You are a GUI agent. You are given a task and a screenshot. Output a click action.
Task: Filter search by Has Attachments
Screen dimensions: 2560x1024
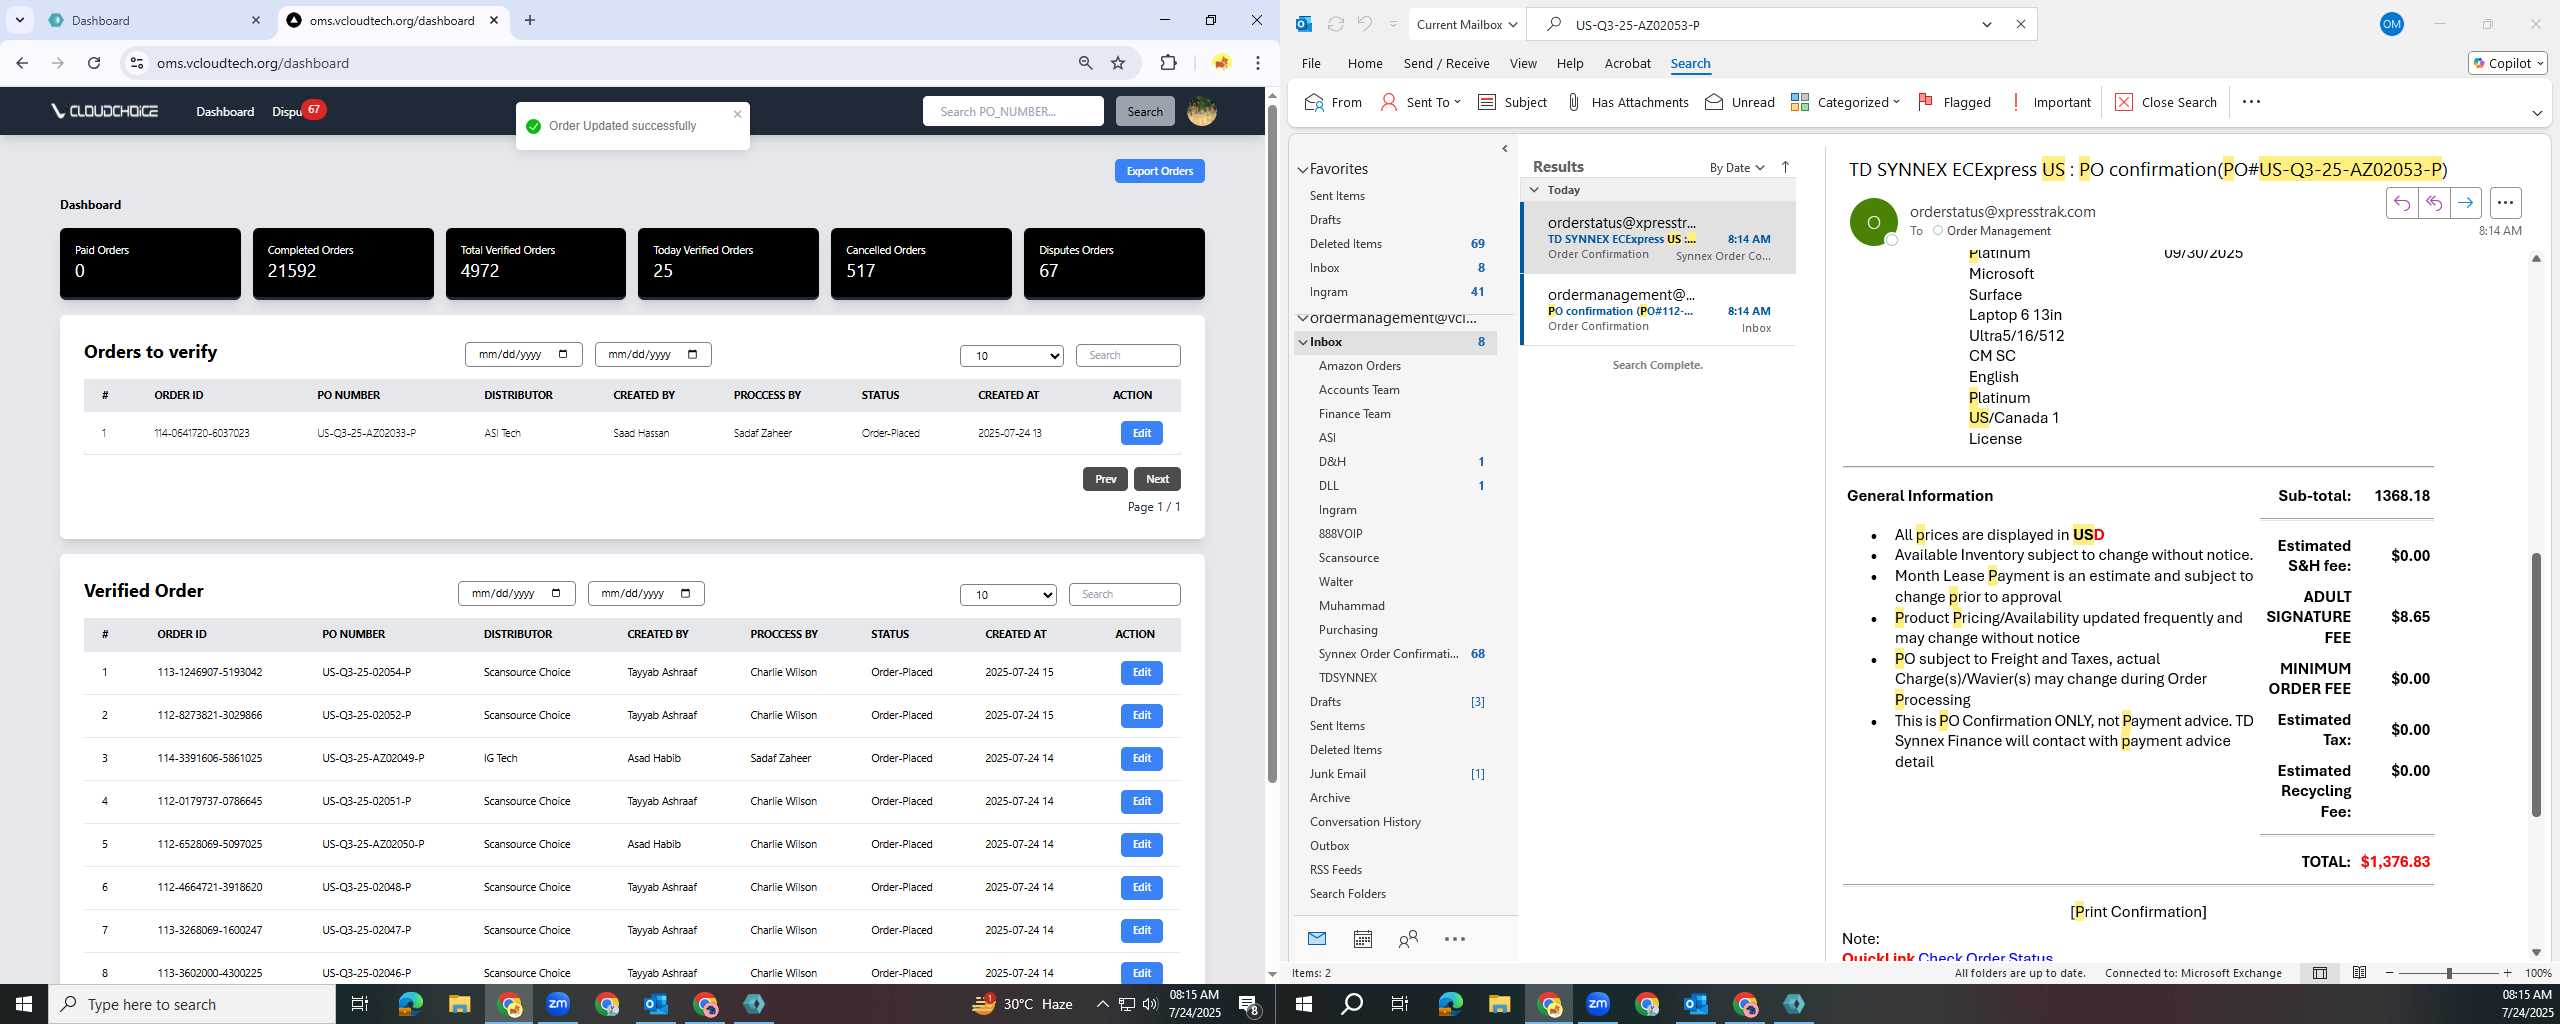[1627, 102]
